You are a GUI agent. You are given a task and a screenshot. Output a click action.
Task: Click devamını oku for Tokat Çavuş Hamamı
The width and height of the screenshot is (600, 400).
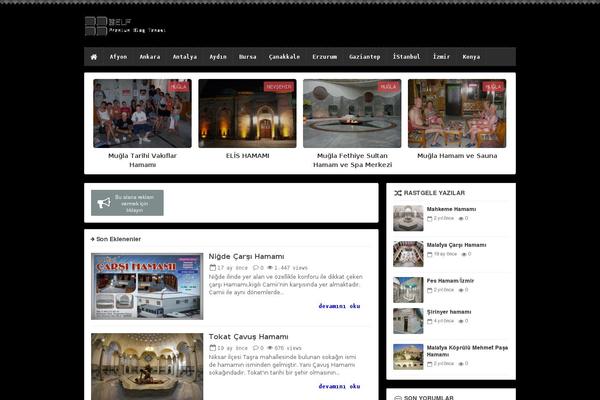(339, 387)
